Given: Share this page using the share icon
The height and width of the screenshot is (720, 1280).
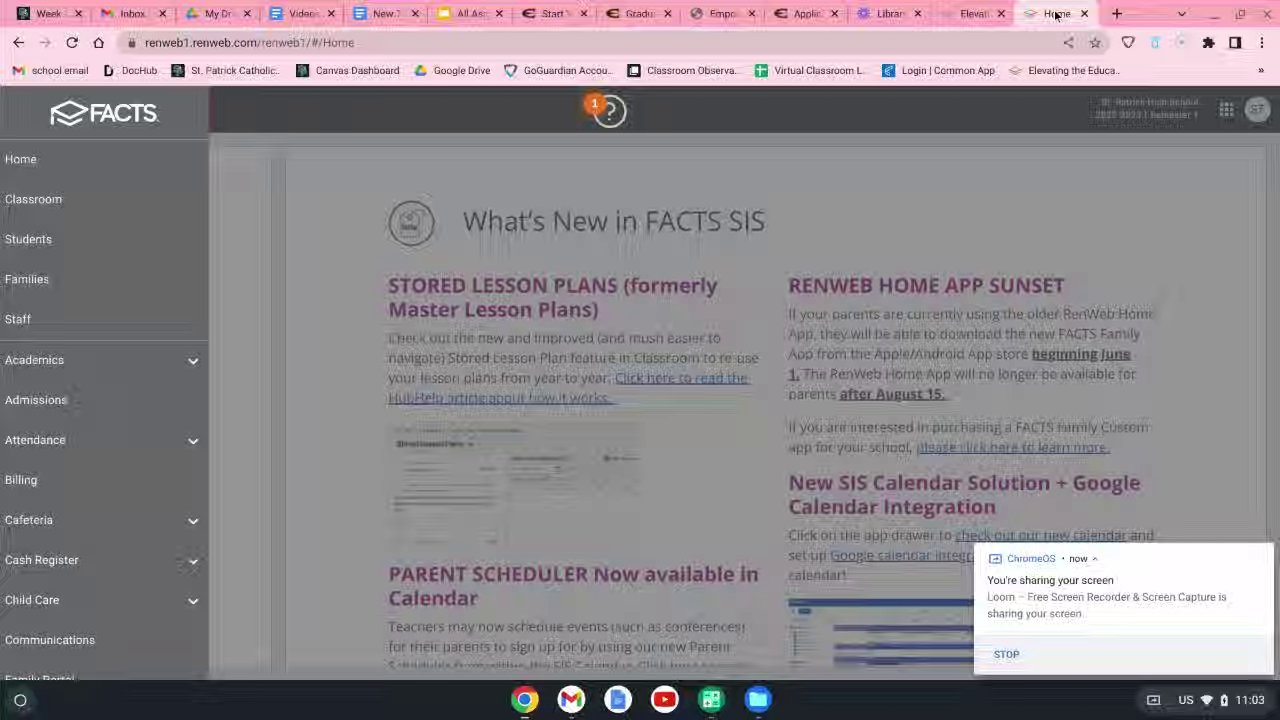Looking at the screenshot, I should (1068, 43).
